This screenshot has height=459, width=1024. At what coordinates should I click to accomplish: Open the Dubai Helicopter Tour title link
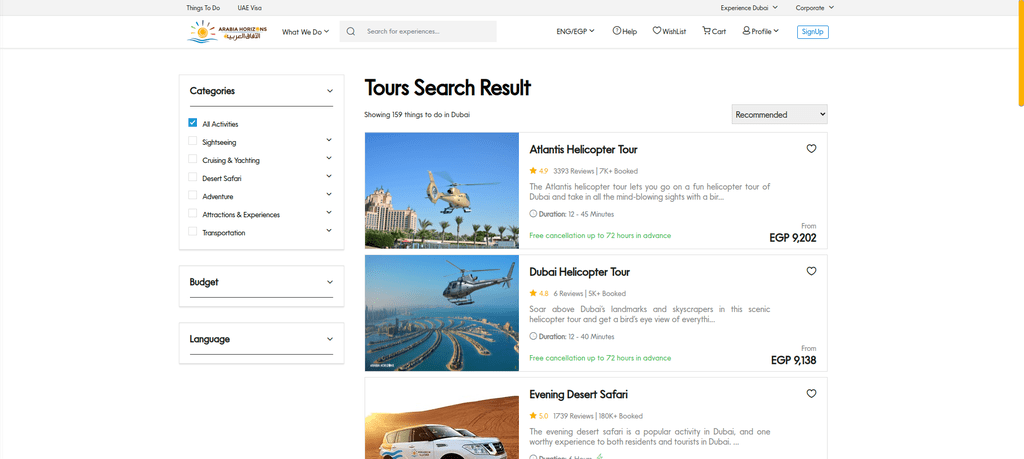(x=579, y=272)
